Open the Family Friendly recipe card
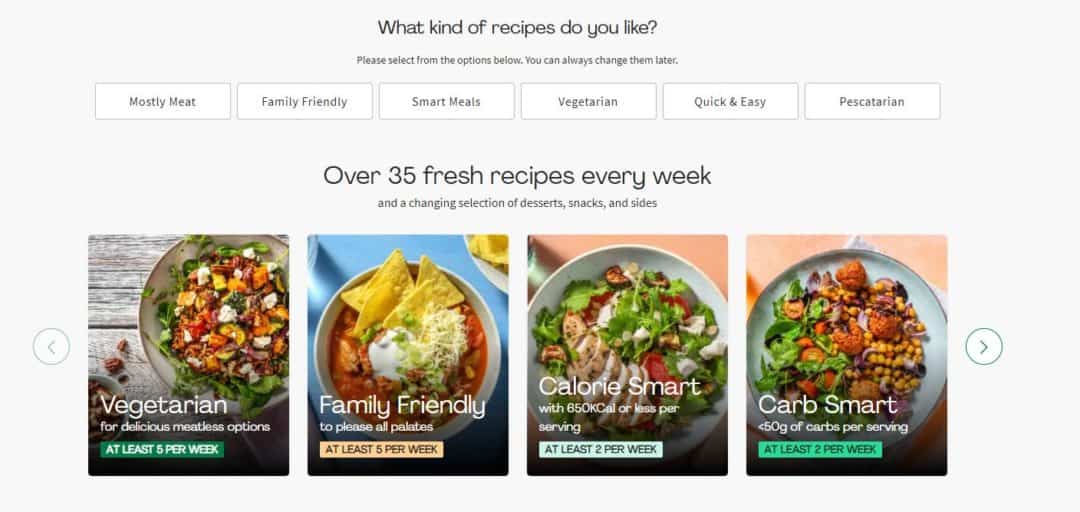This screenshot has width=1080, height=512. click(x=408, y=355)
